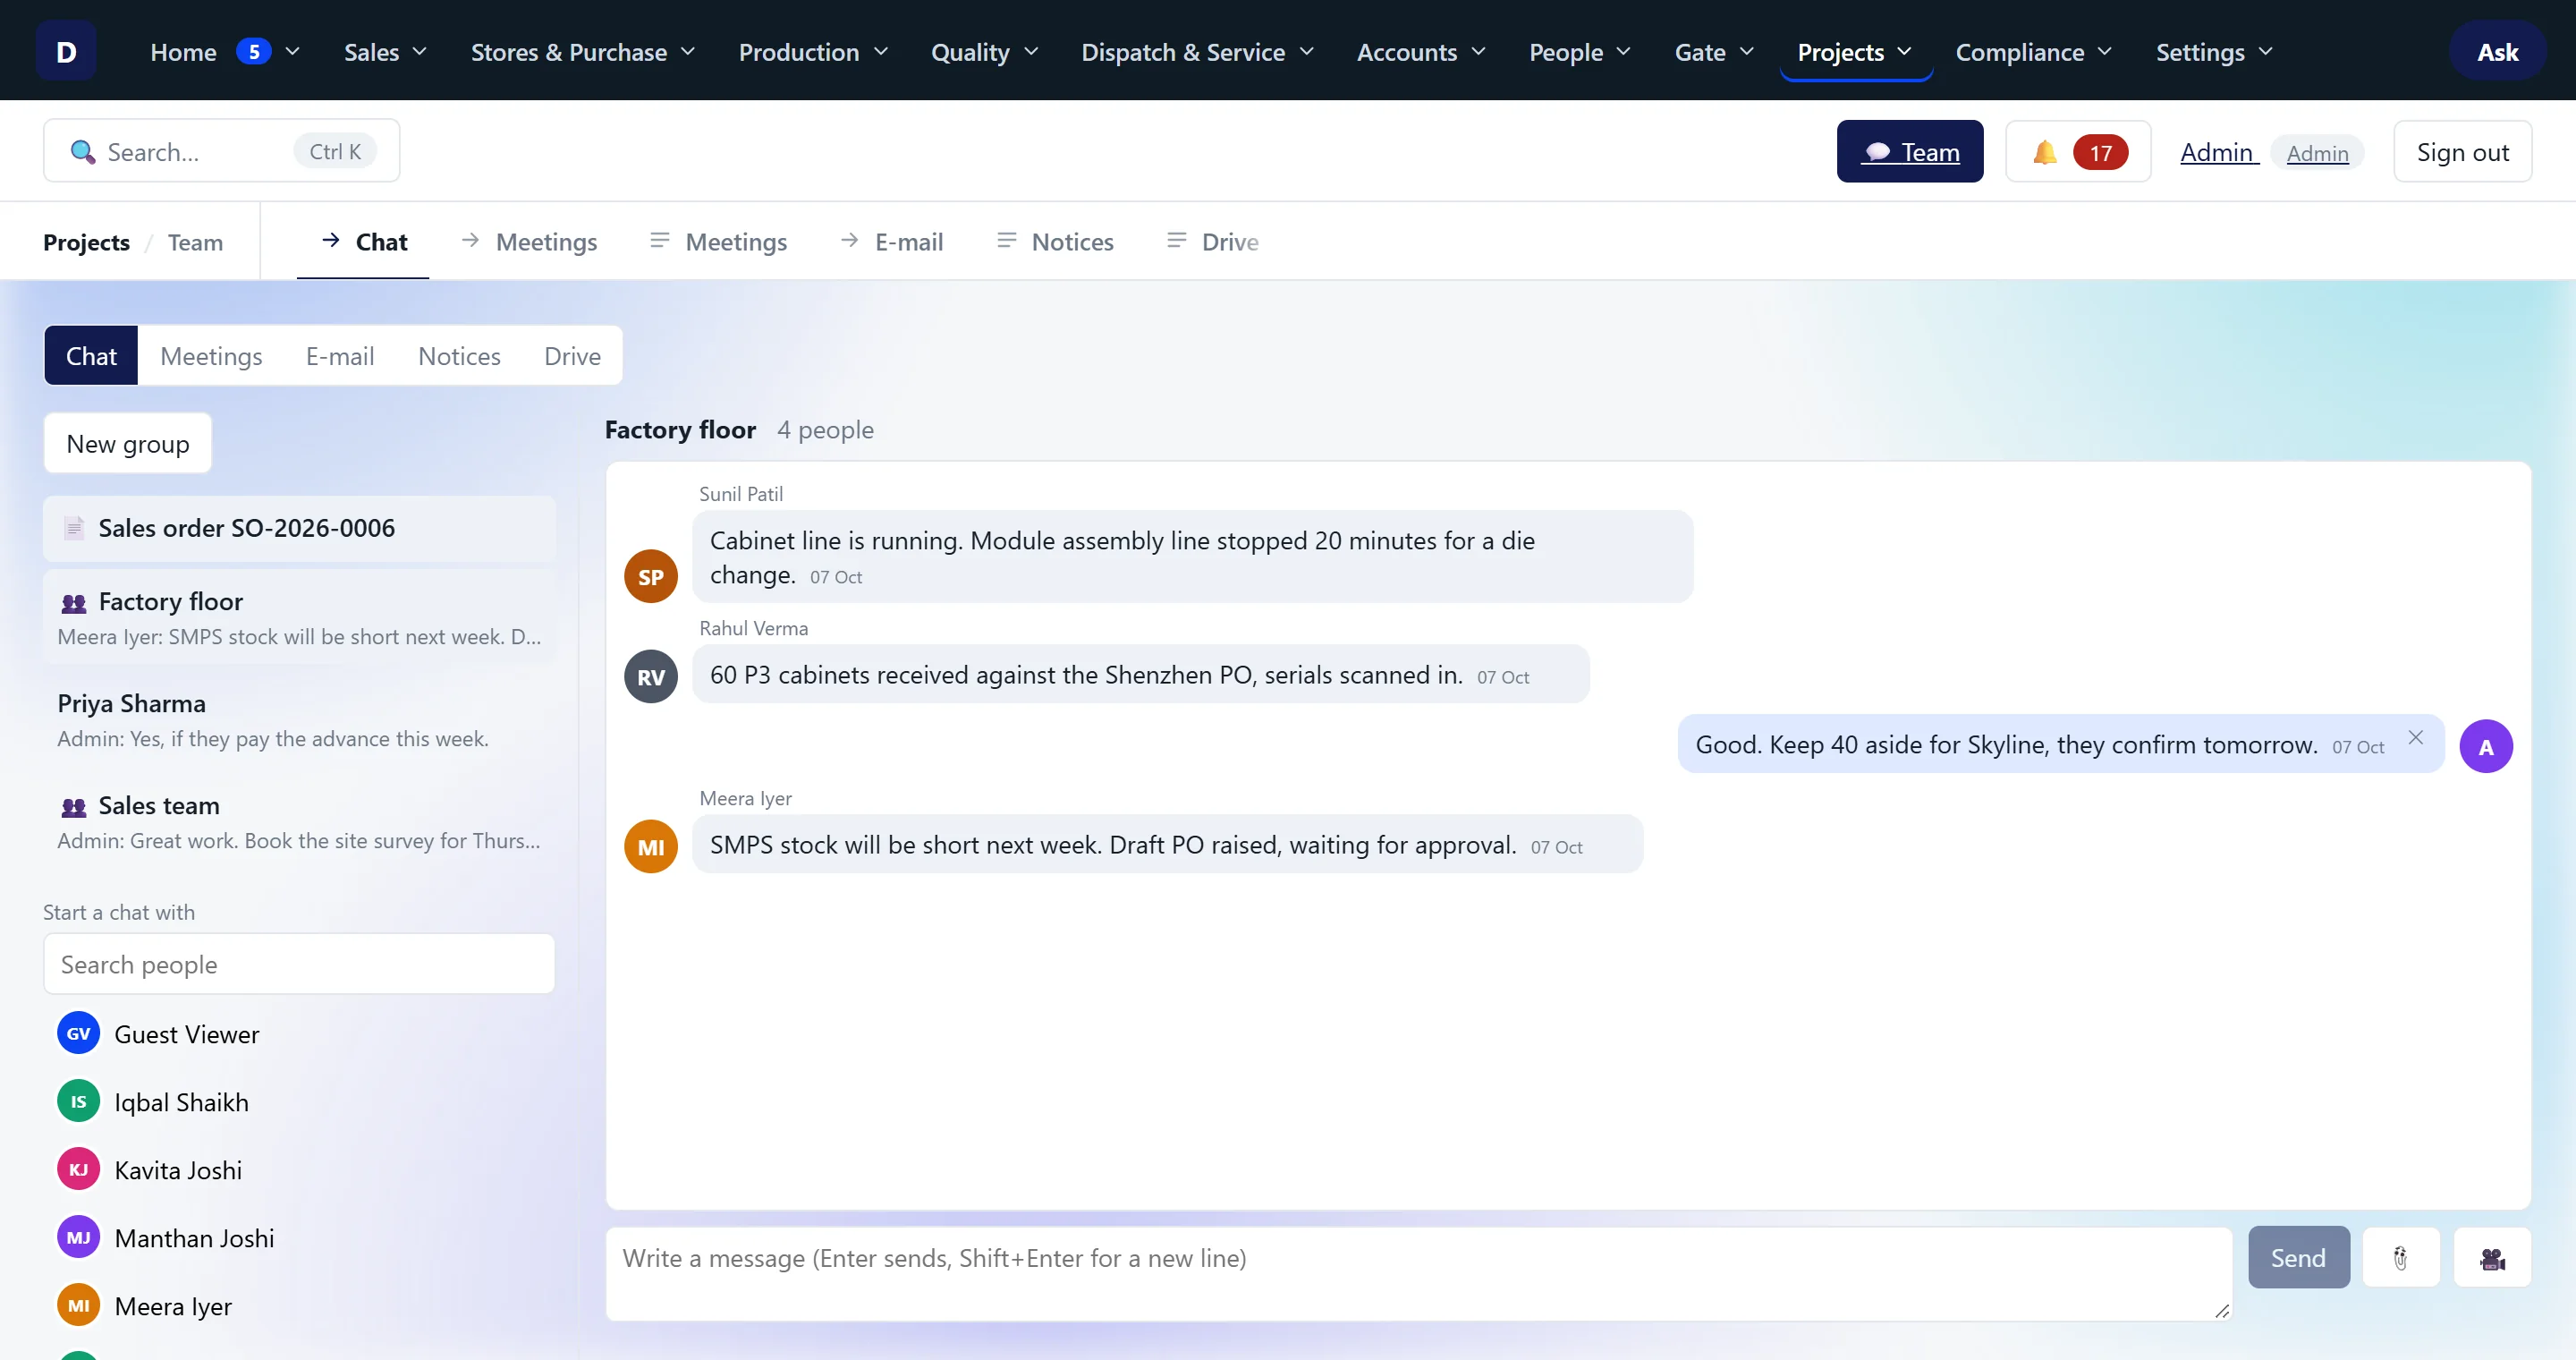Open the Projects dropdown menu
Screen dimensions: 2576x1360
(x=1854, y=51)
